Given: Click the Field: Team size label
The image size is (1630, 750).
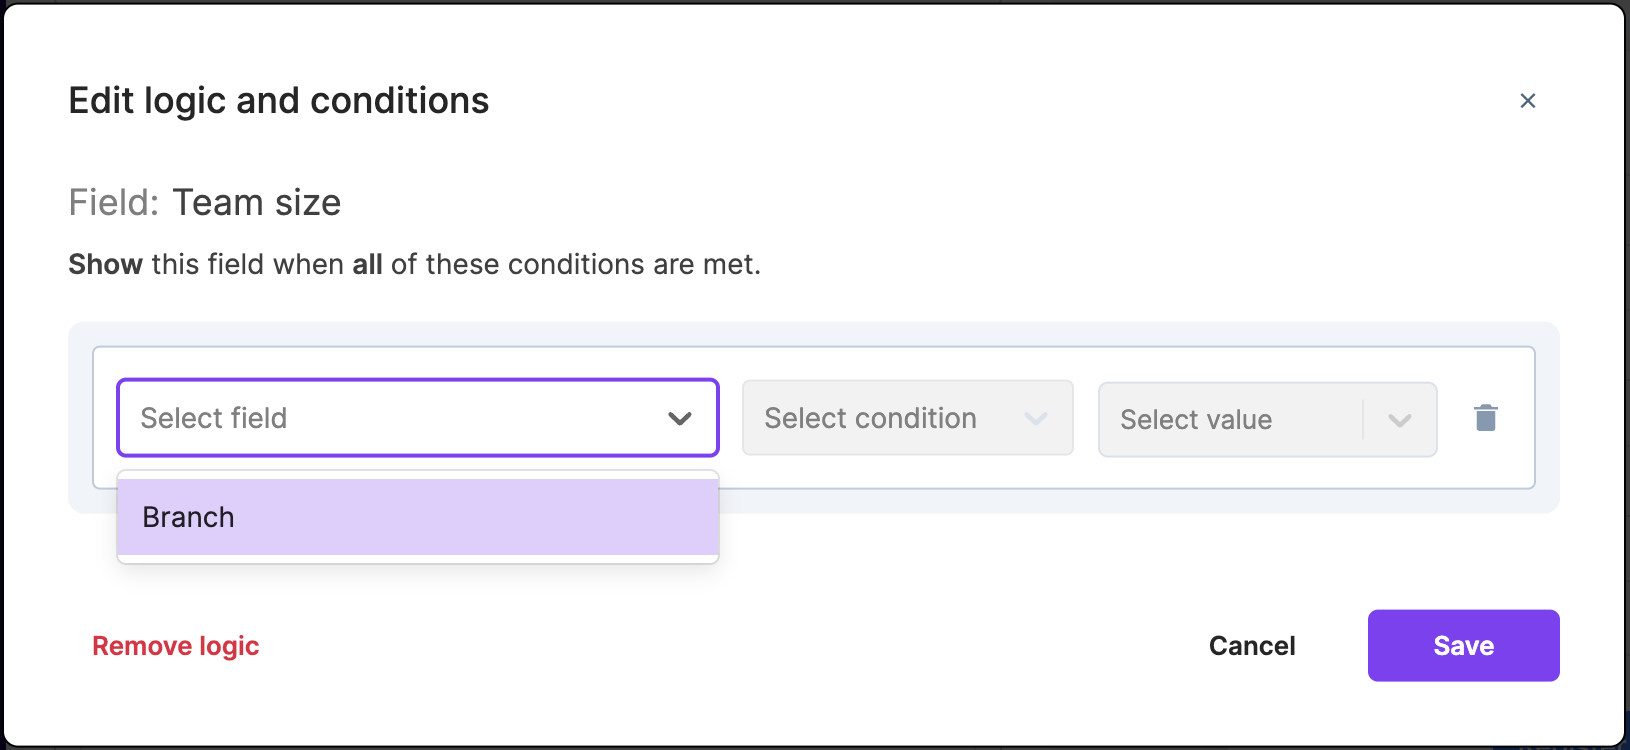Looking at the screenshot, I should (204, 202).
